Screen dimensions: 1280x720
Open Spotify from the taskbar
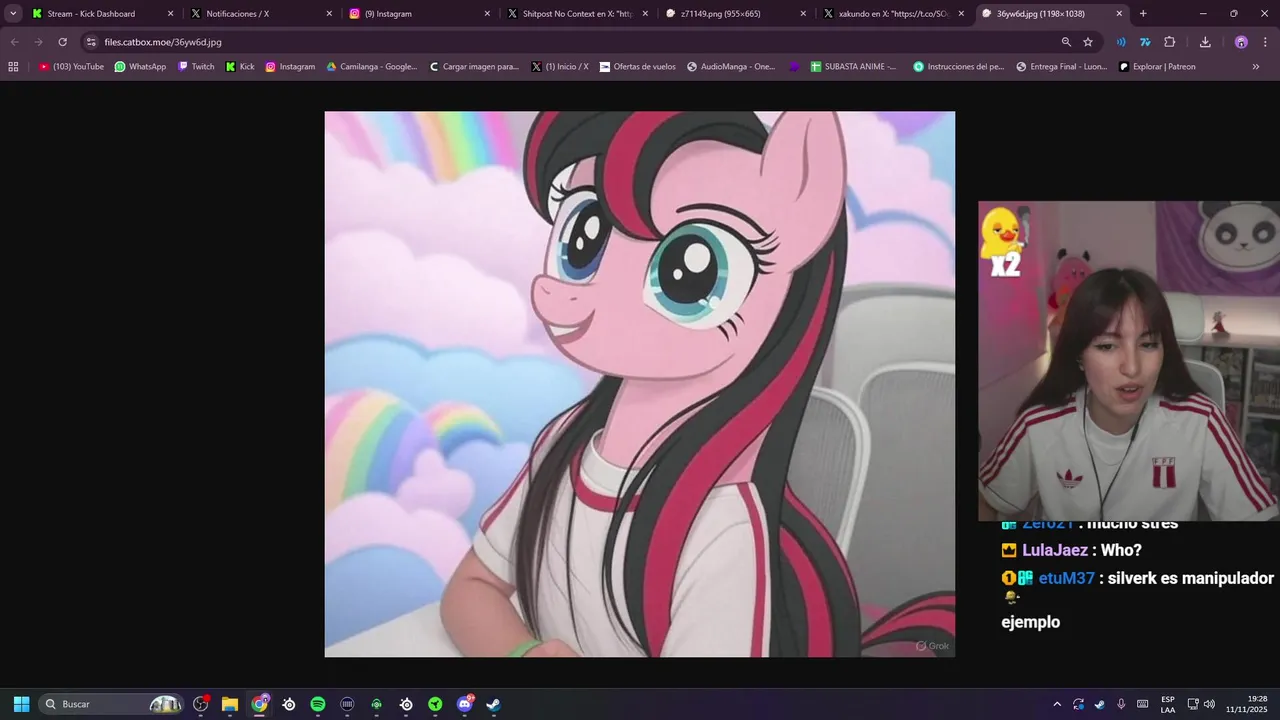(318, 704)
